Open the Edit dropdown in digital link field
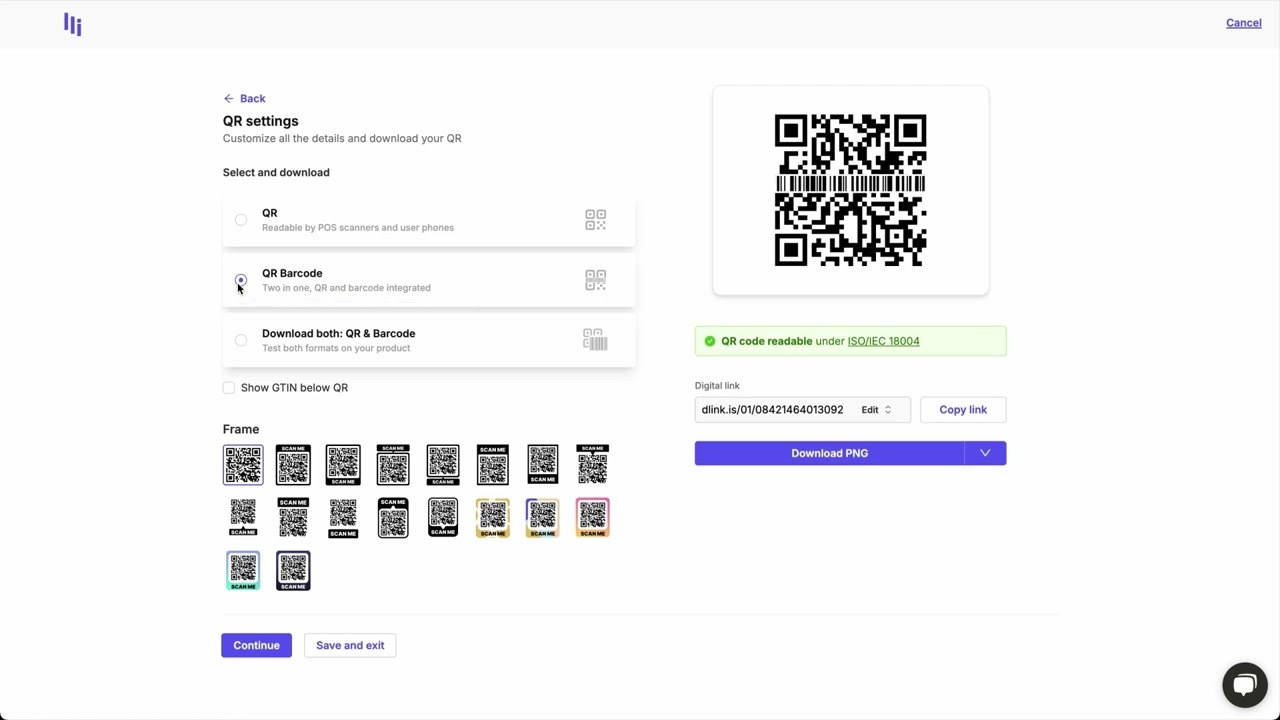Image resolution: width=1280 pixels, height=720 pixels. tap(877, 409)
